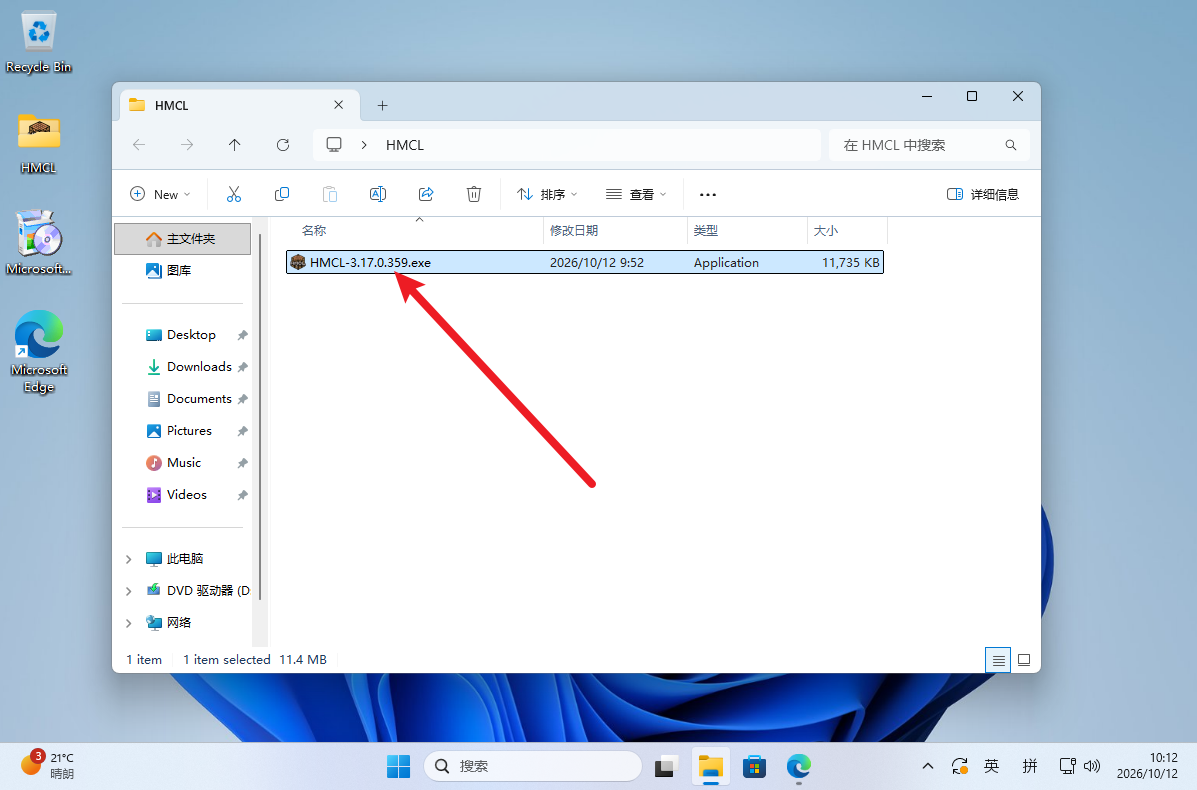
Task: Open clock and date 10:12 panel
Action: (x=1147, y=766)
